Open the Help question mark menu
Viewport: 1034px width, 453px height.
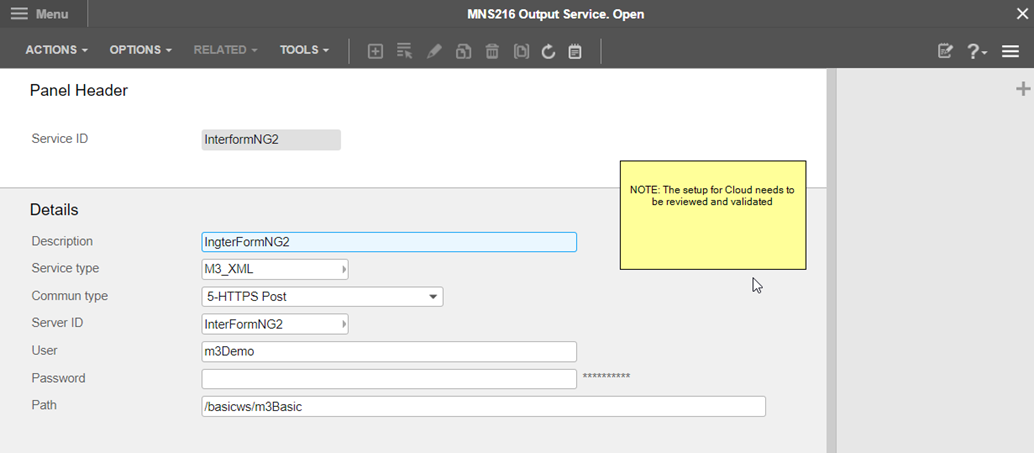pyautogui.click(x=976, y=51)
